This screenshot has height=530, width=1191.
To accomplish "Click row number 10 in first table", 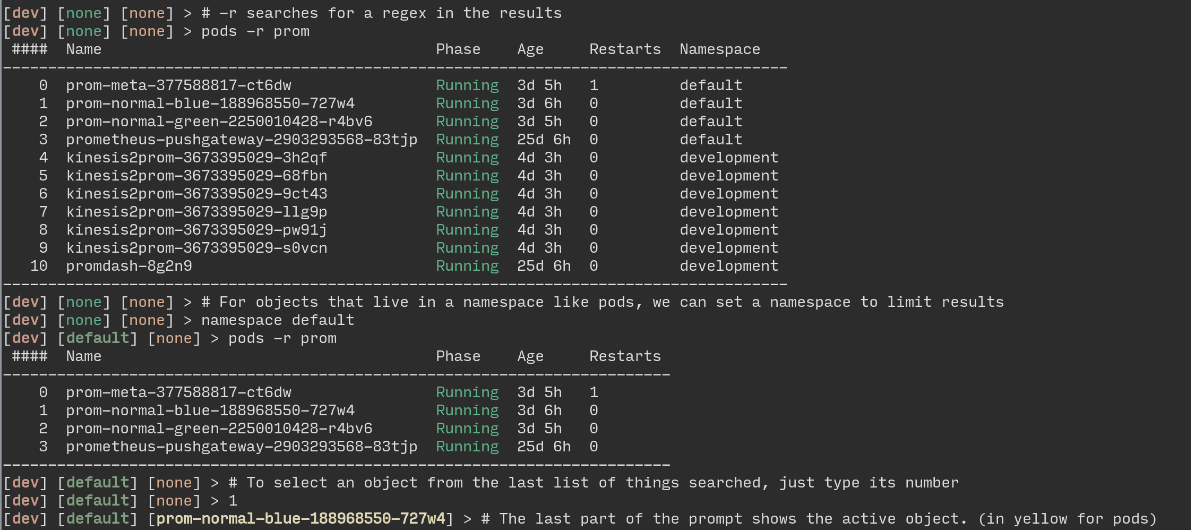I will point(39,266).
